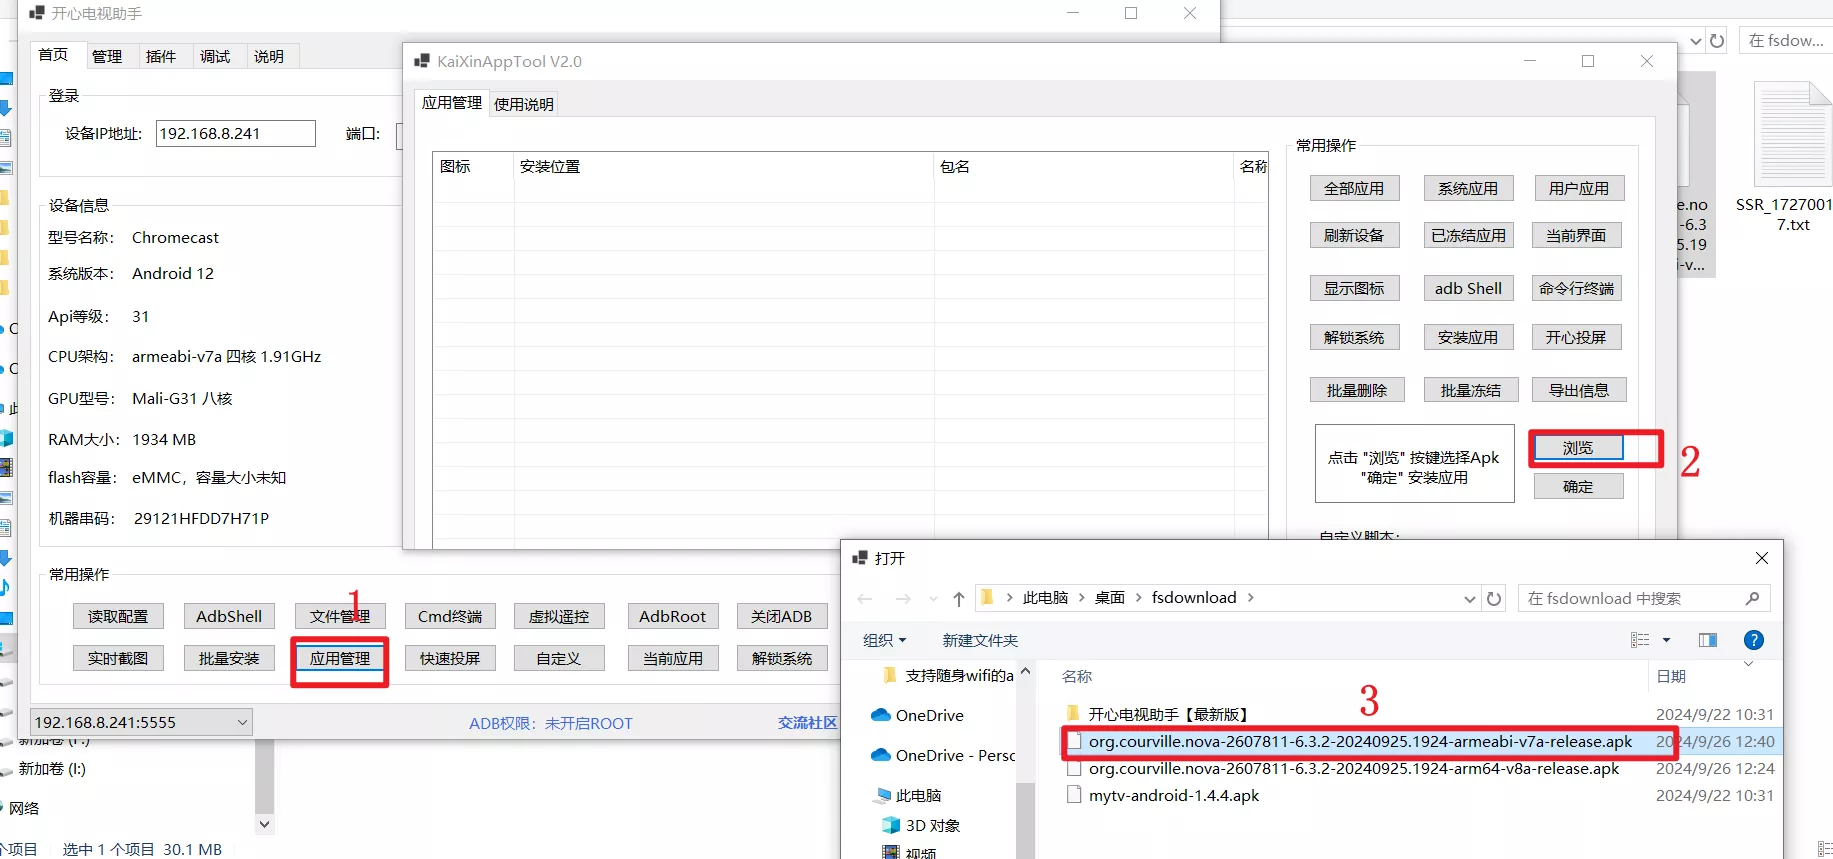The image size is (1833, 859).
Task: Click the 包名 column header in app list
Action: pyautogui.click(x=1084, y=167)
